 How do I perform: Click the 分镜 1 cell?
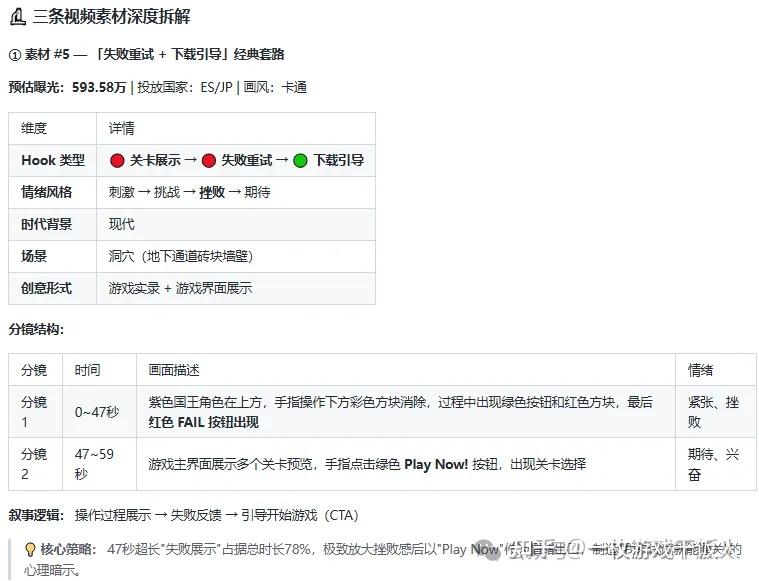[34, 412]
